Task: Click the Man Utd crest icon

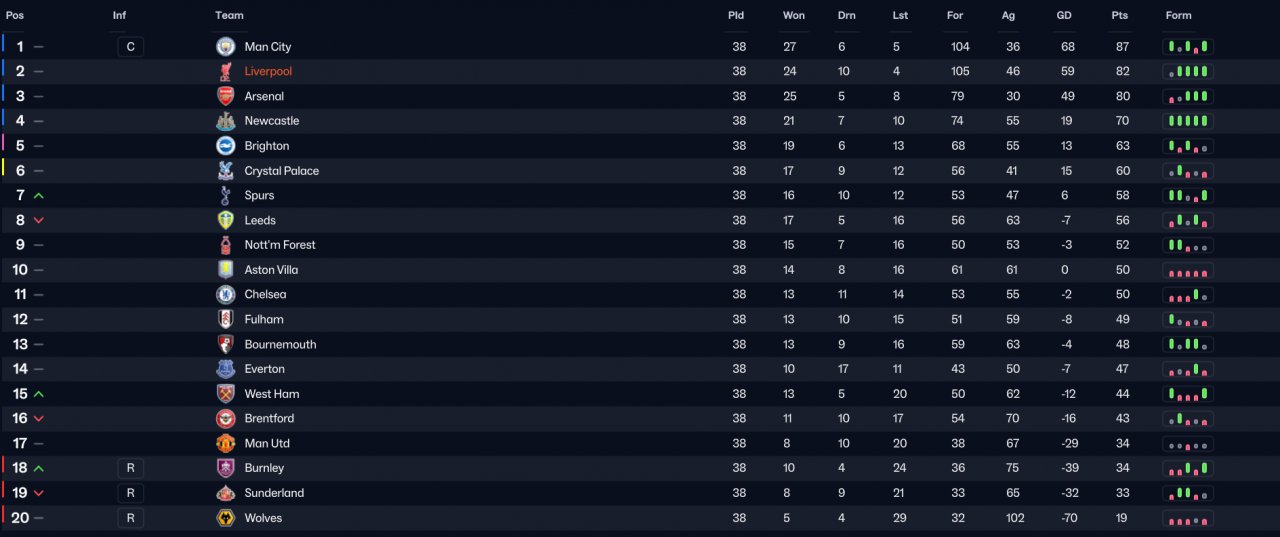Action: [x=225, y=443]
